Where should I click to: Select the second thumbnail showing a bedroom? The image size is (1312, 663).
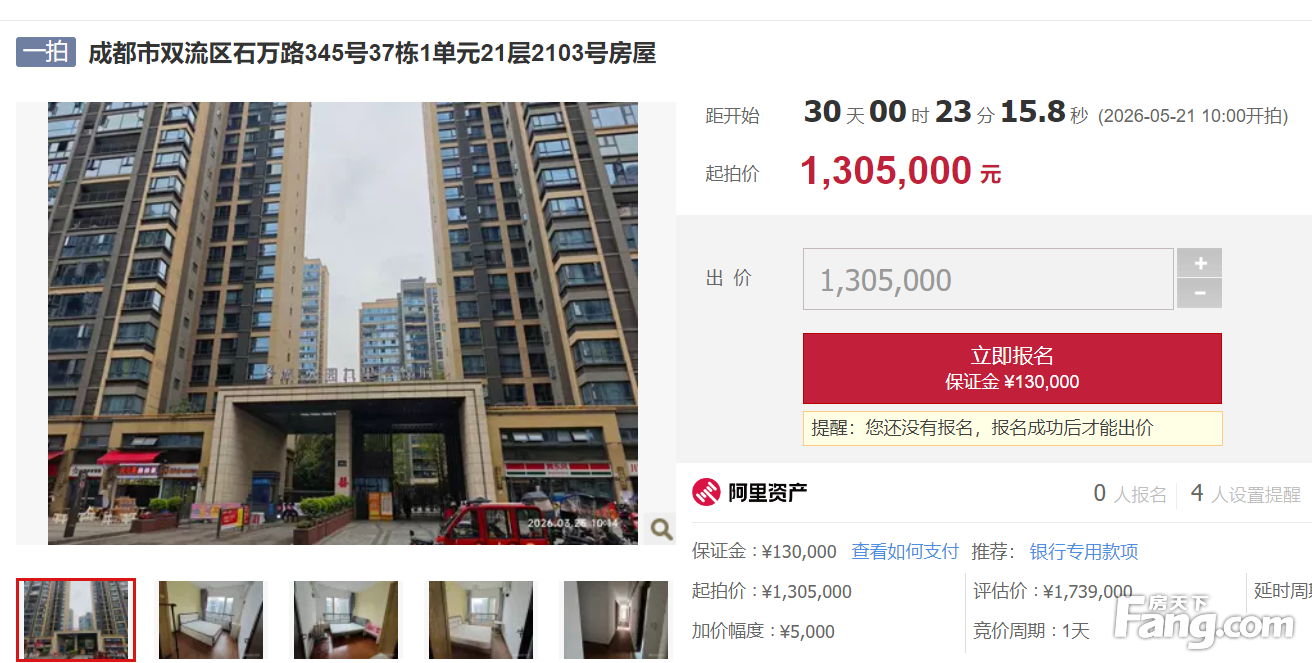(211, 620)
